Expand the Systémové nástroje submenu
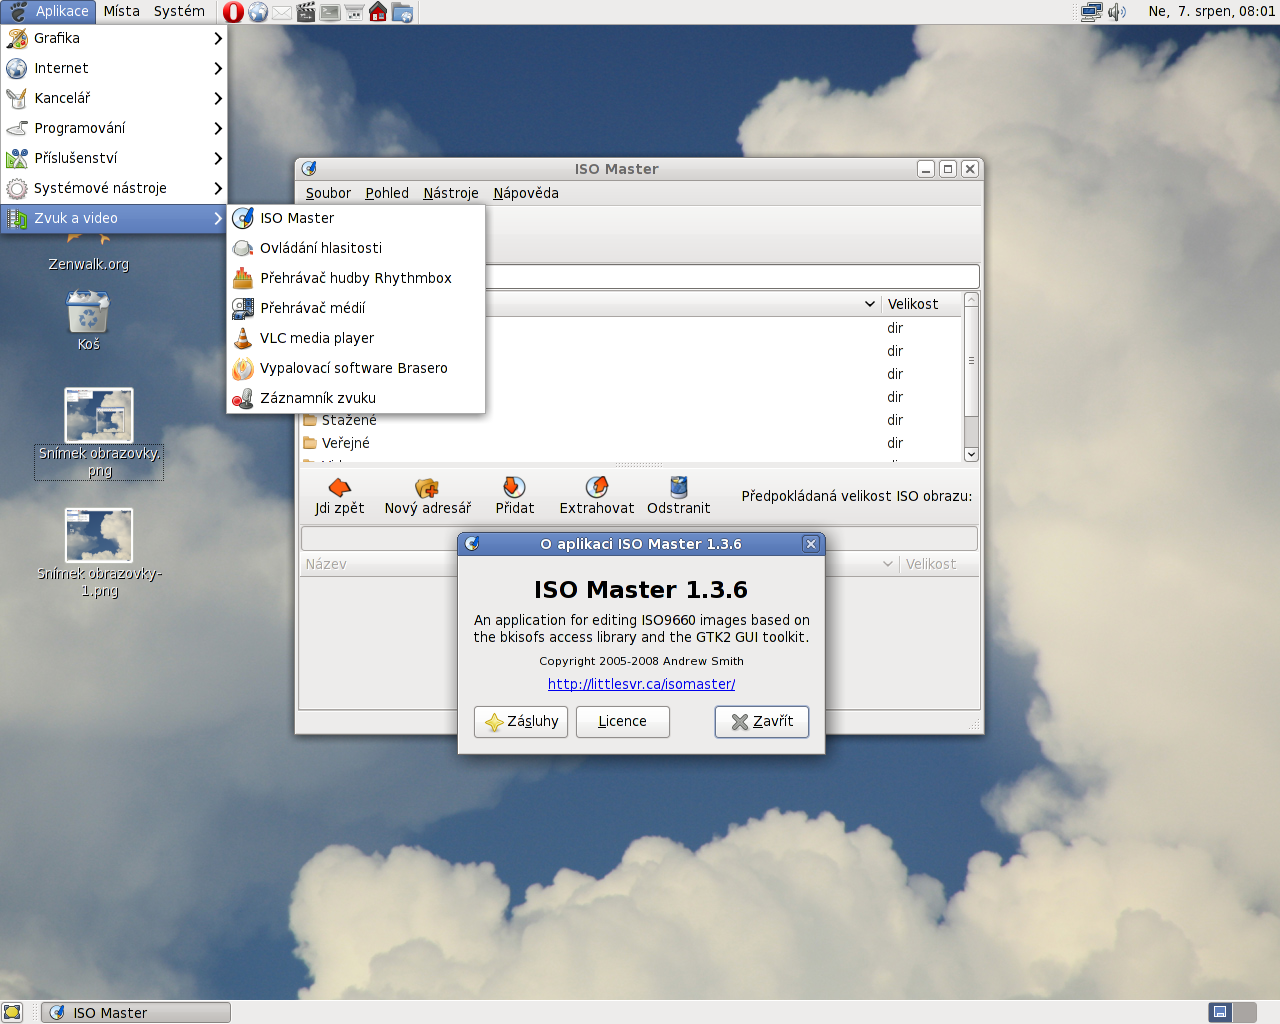Image resolution: width=1280 pixels, height=1024 pixels. click(x=114, y=188)
